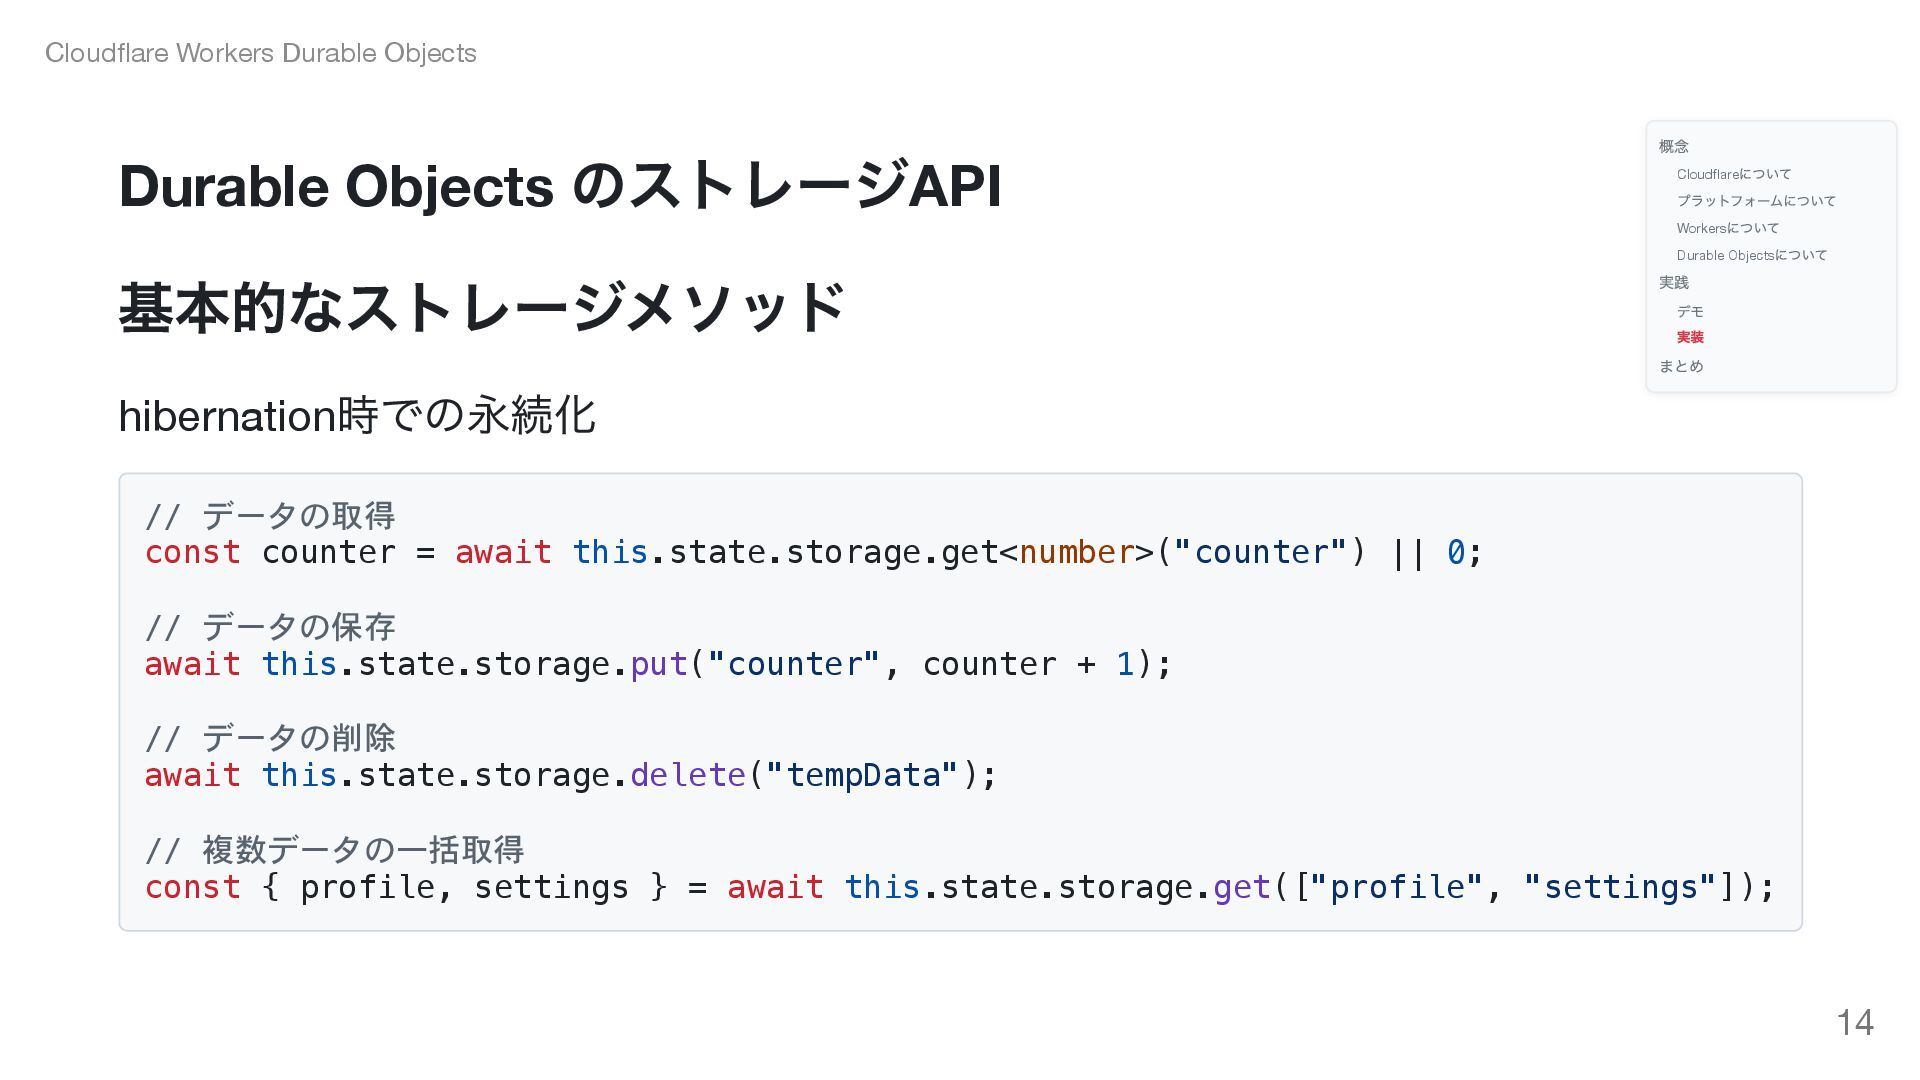Viewport: 1920px width, 1080px height.
Task: Click the slide number 14
Action: click(x=1855, y=1022)
